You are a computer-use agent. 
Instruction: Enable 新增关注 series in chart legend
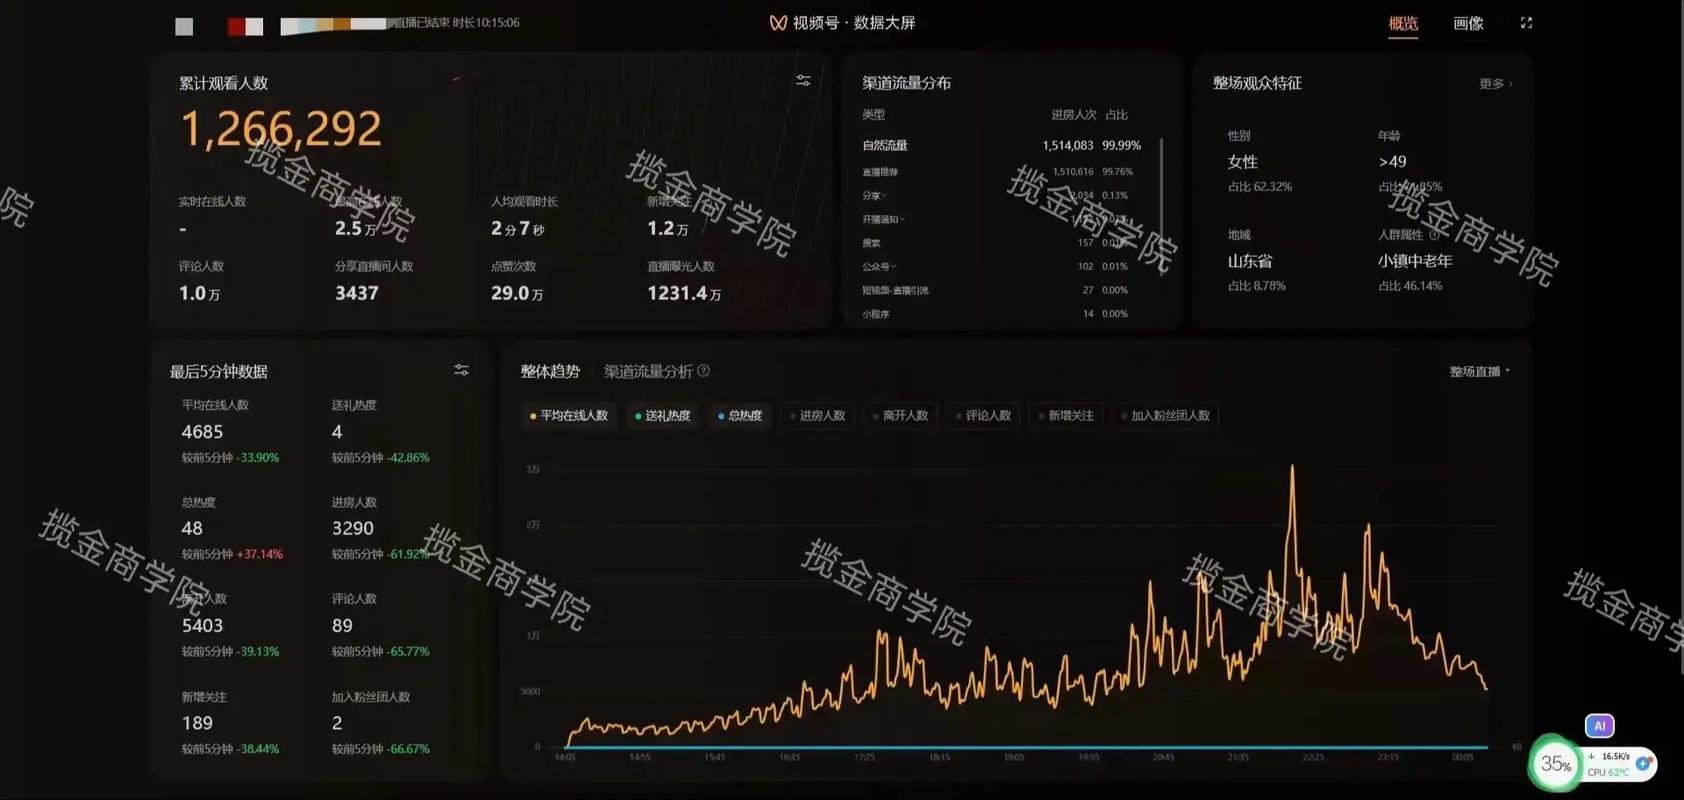click(x=1066, y=416)
